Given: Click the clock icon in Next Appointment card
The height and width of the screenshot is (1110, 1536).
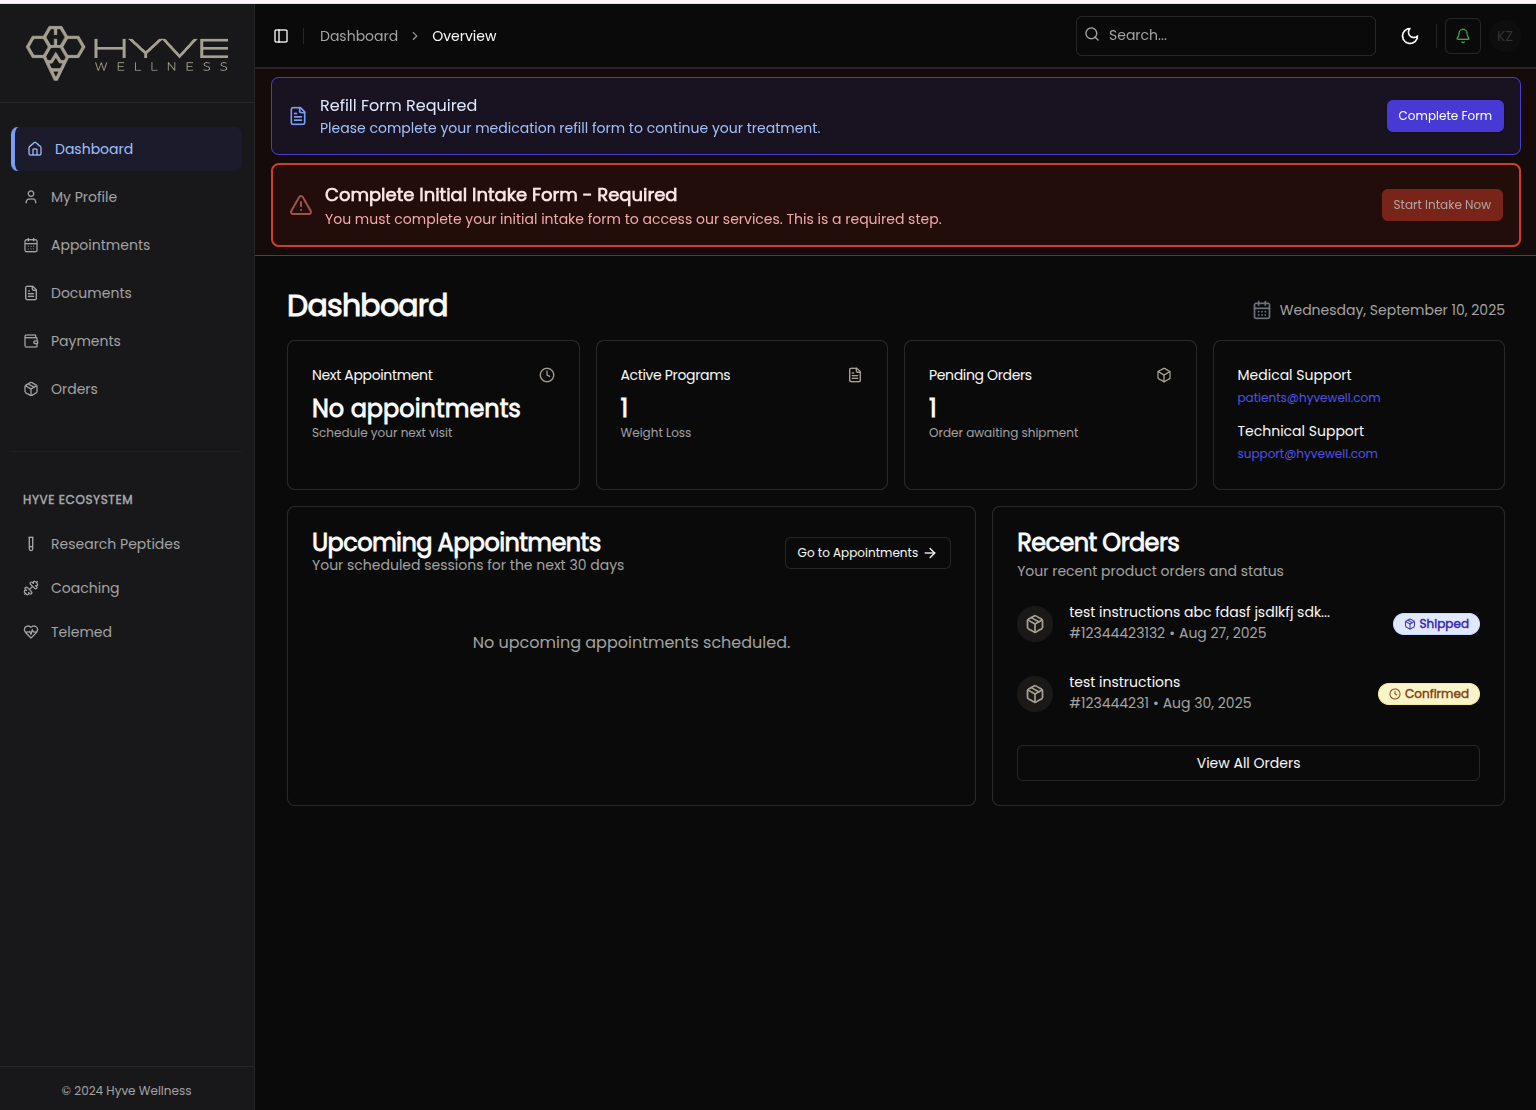Looking at the screenshot, I should pyautogui.click(x=547, y=375).
